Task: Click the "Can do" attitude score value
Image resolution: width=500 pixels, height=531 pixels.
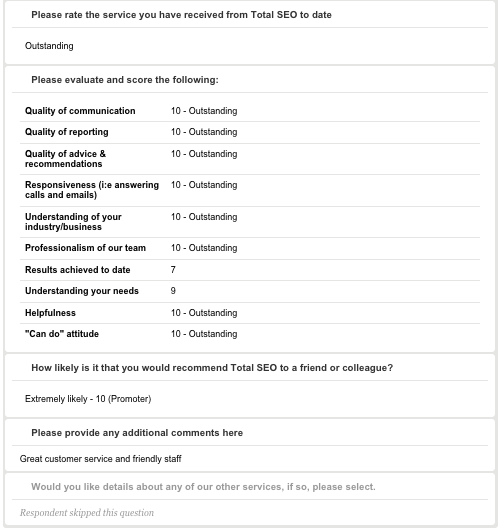Action: pyautogui.click(x=204, y=334)
